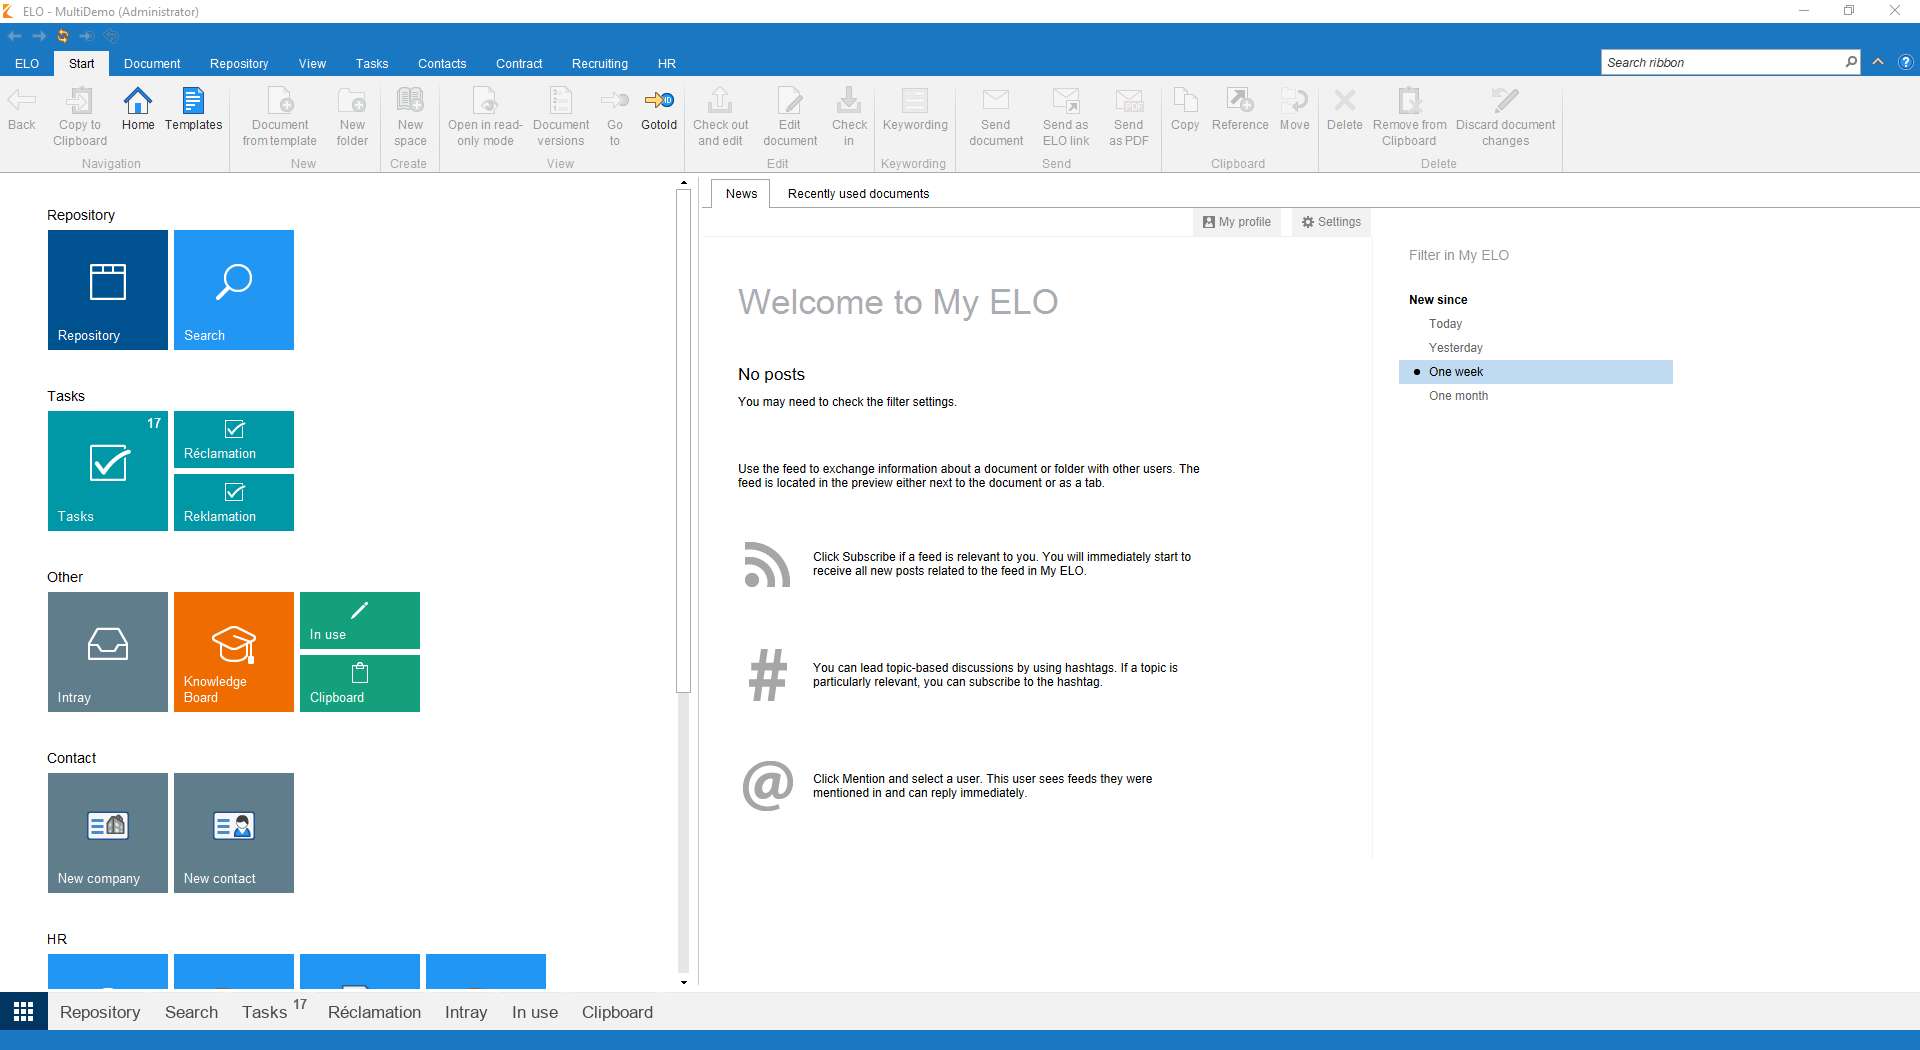Screen dimensions: 1920x1050
Task: Click in the Search ribbon field
Action: click(1722, 62)
